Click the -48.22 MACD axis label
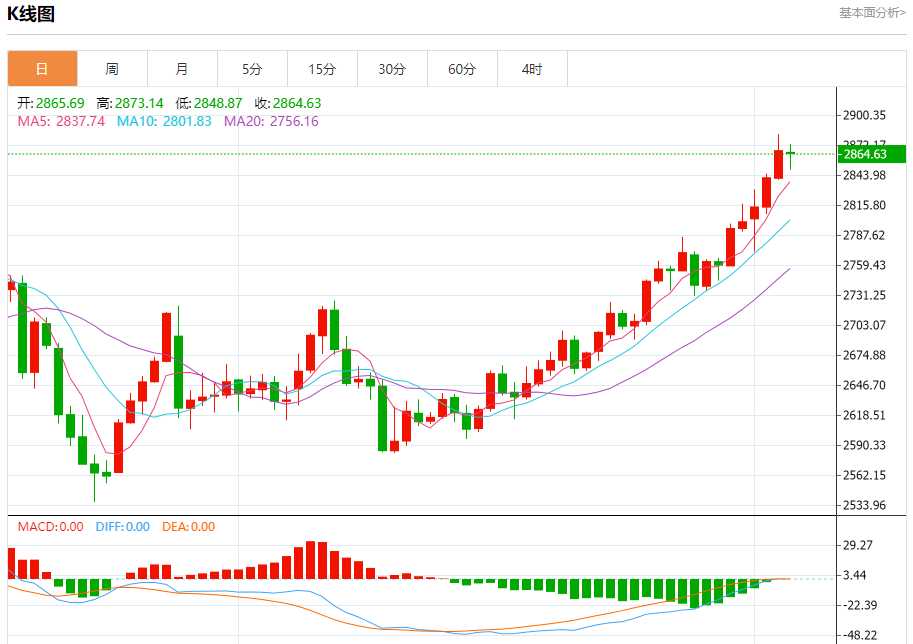Screen dimensions: 913x644 (860, 635)
